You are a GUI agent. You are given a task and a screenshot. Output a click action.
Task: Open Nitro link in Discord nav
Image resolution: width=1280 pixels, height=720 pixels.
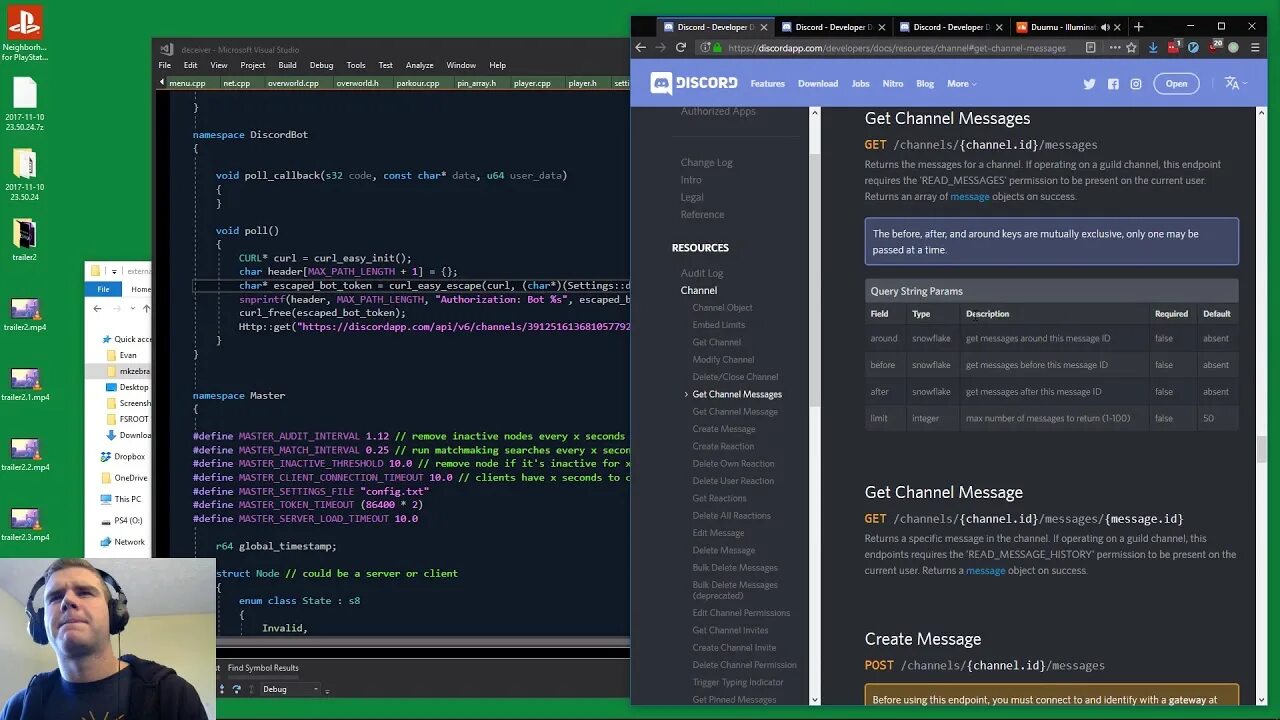pyautogui.click(x=892, y=84)
